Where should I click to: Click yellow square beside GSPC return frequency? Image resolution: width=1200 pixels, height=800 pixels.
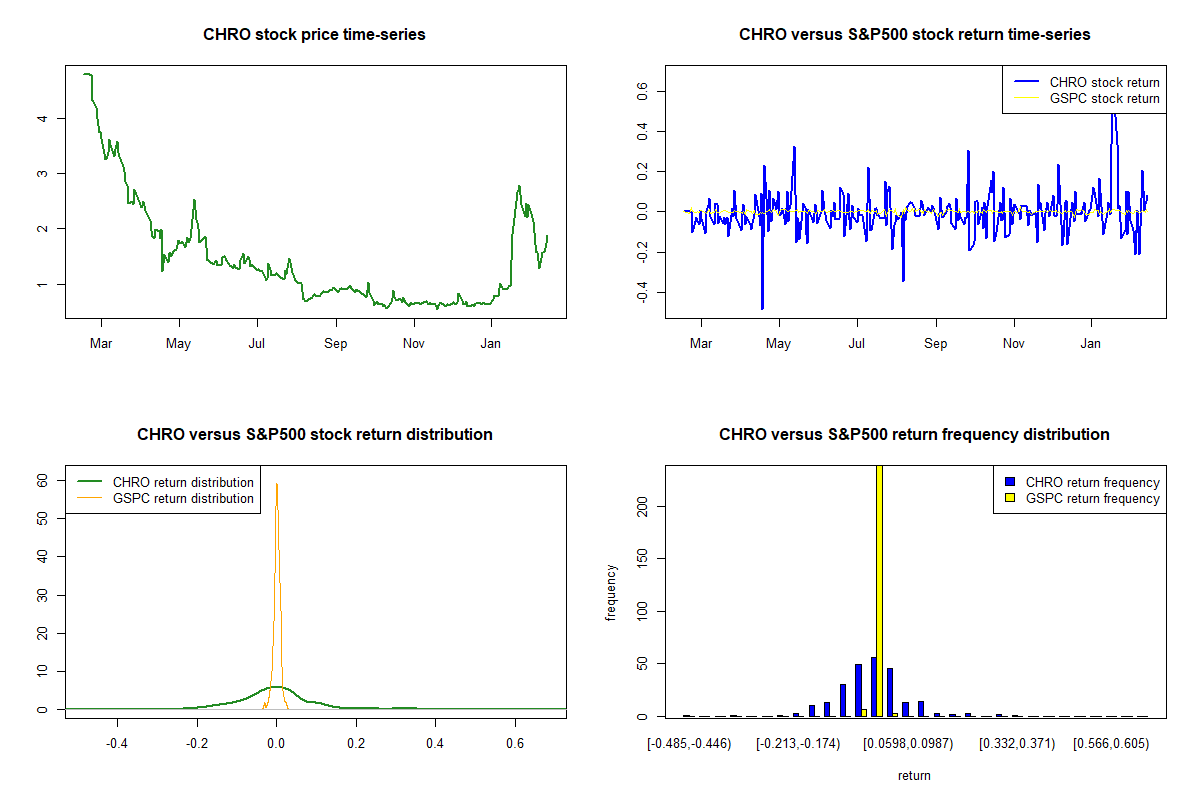[x=1010, y=499]
